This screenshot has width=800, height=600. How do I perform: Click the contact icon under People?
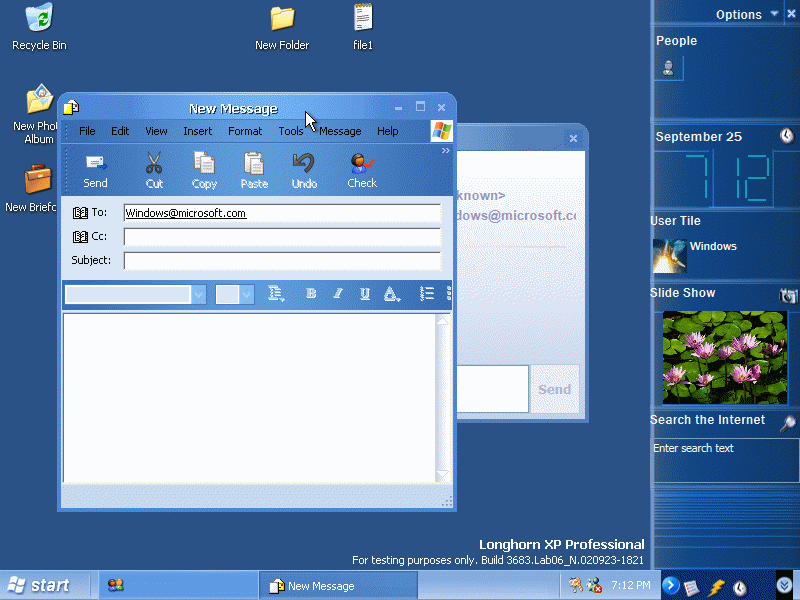[668, 68]
